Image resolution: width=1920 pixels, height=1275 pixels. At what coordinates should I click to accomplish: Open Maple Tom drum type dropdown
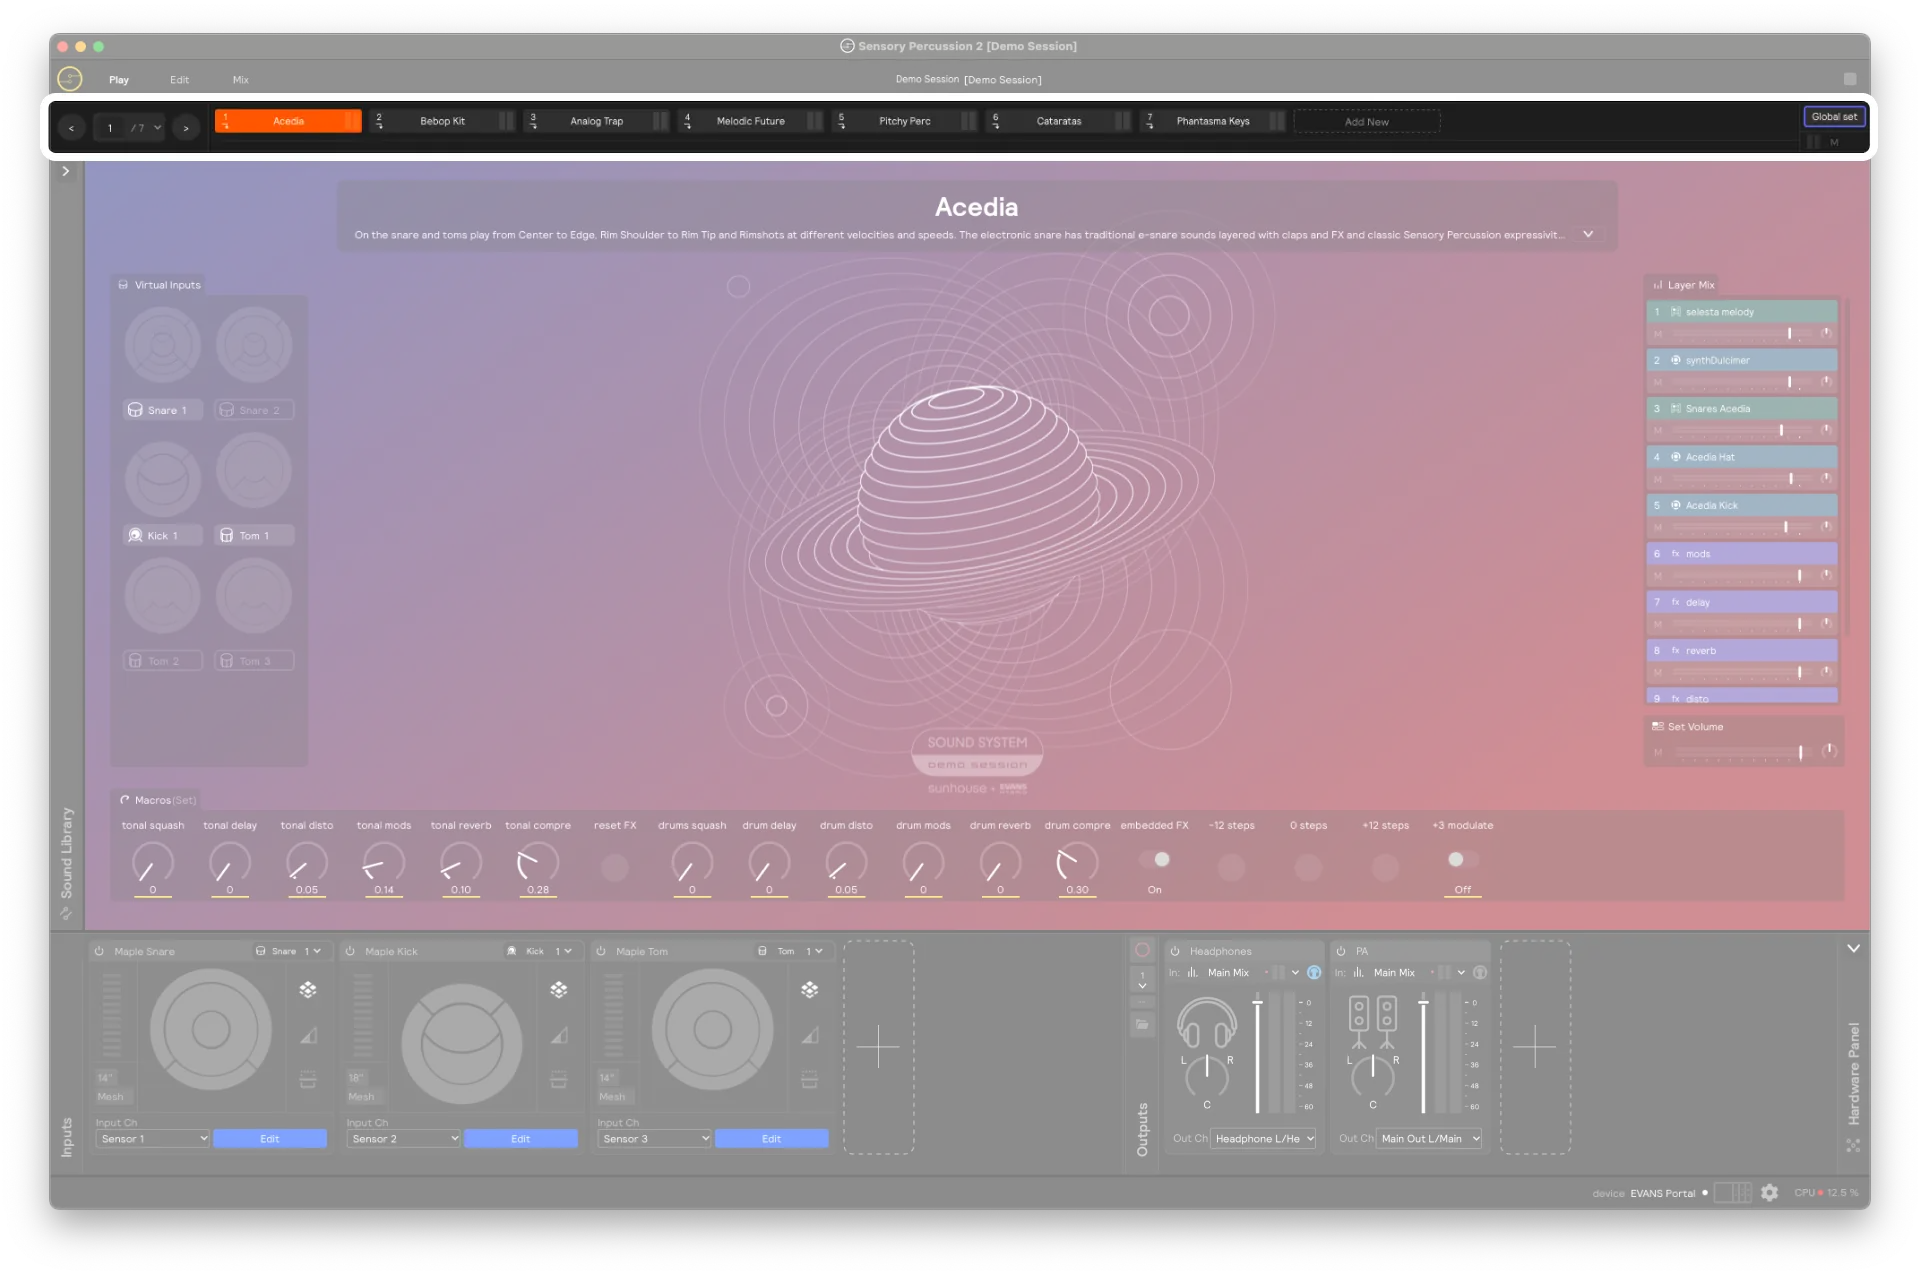pos(790,951)
